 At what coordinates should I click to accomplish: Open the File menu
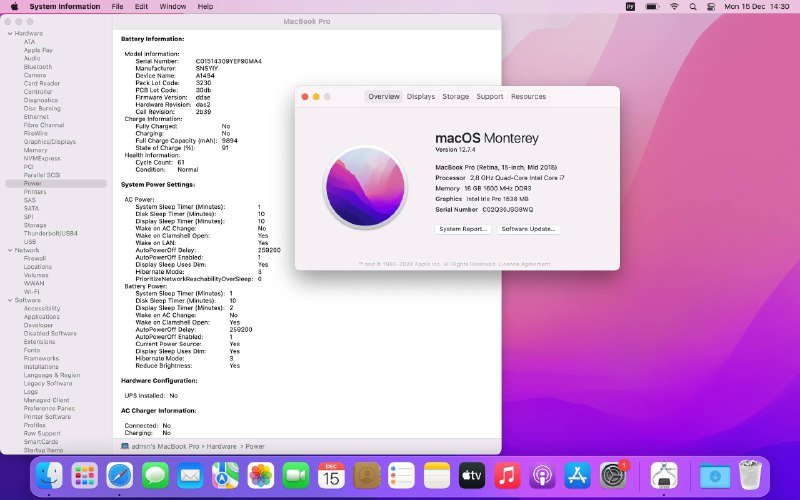pos(117,7)
